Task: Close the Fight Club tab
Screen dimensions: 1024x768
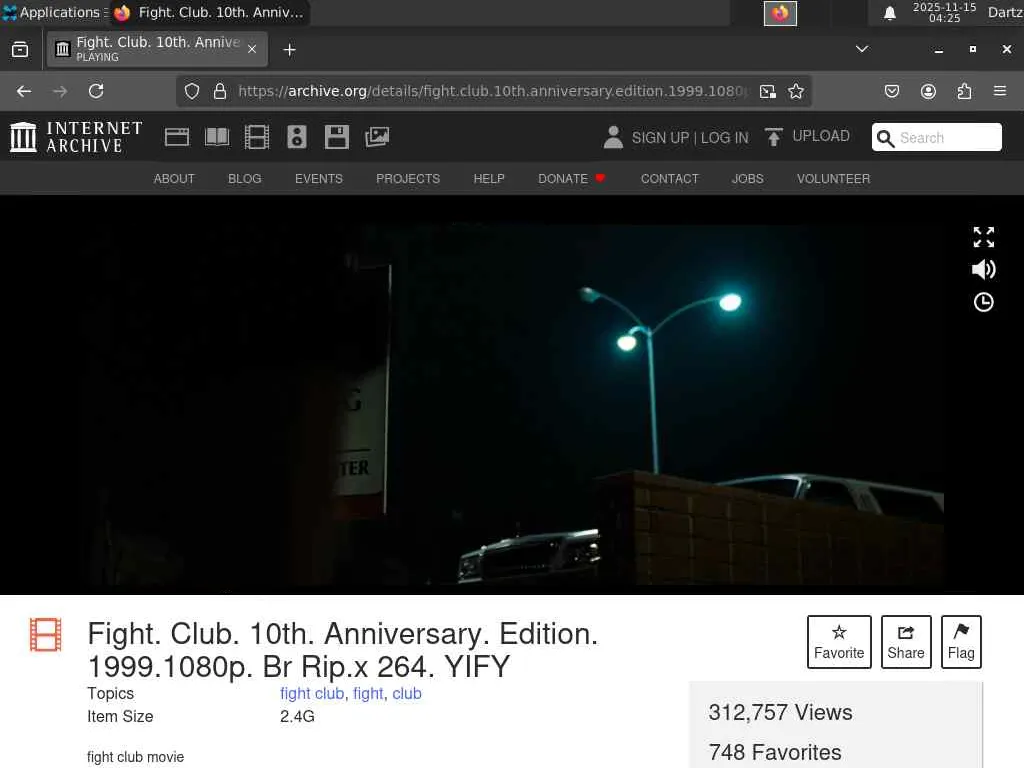Action: coord(252,49)
